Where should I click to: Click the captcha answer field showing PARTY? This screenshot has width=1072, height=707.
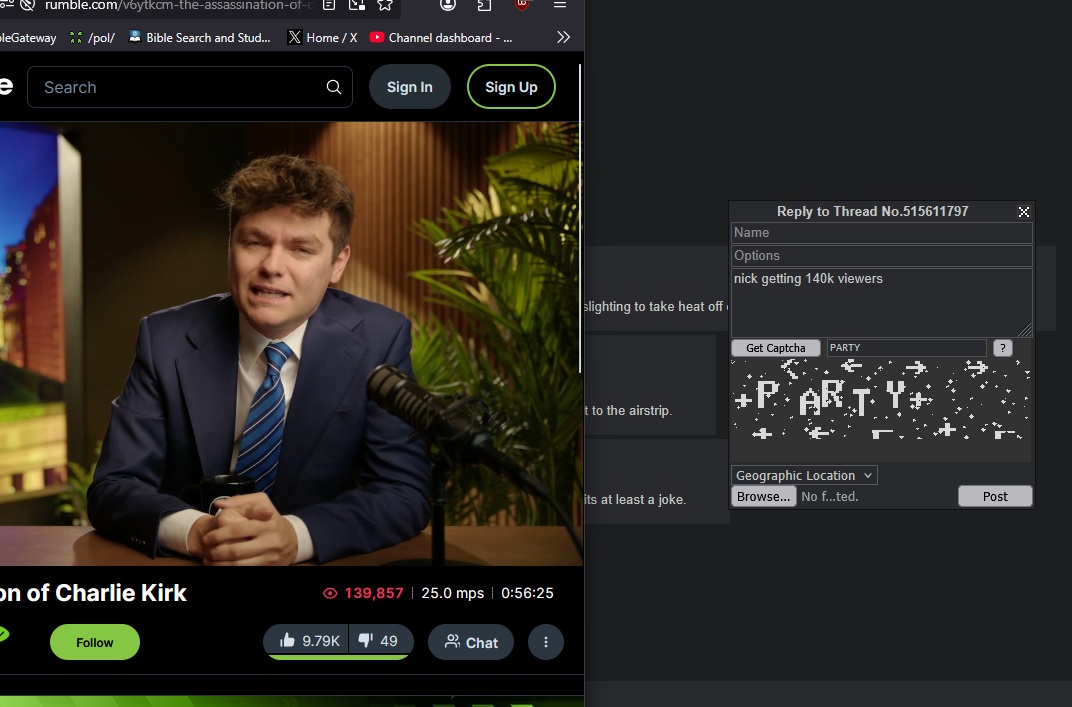pos(907,348)
